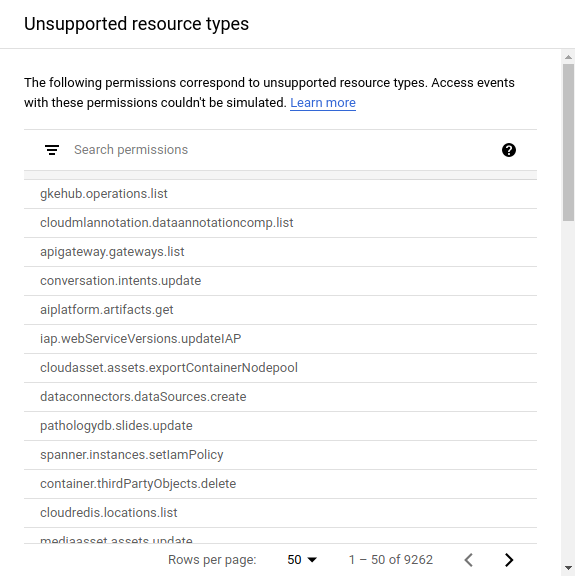Go to next page of permissions
Viewport: 575px width, 576px height.
(508, 560)
